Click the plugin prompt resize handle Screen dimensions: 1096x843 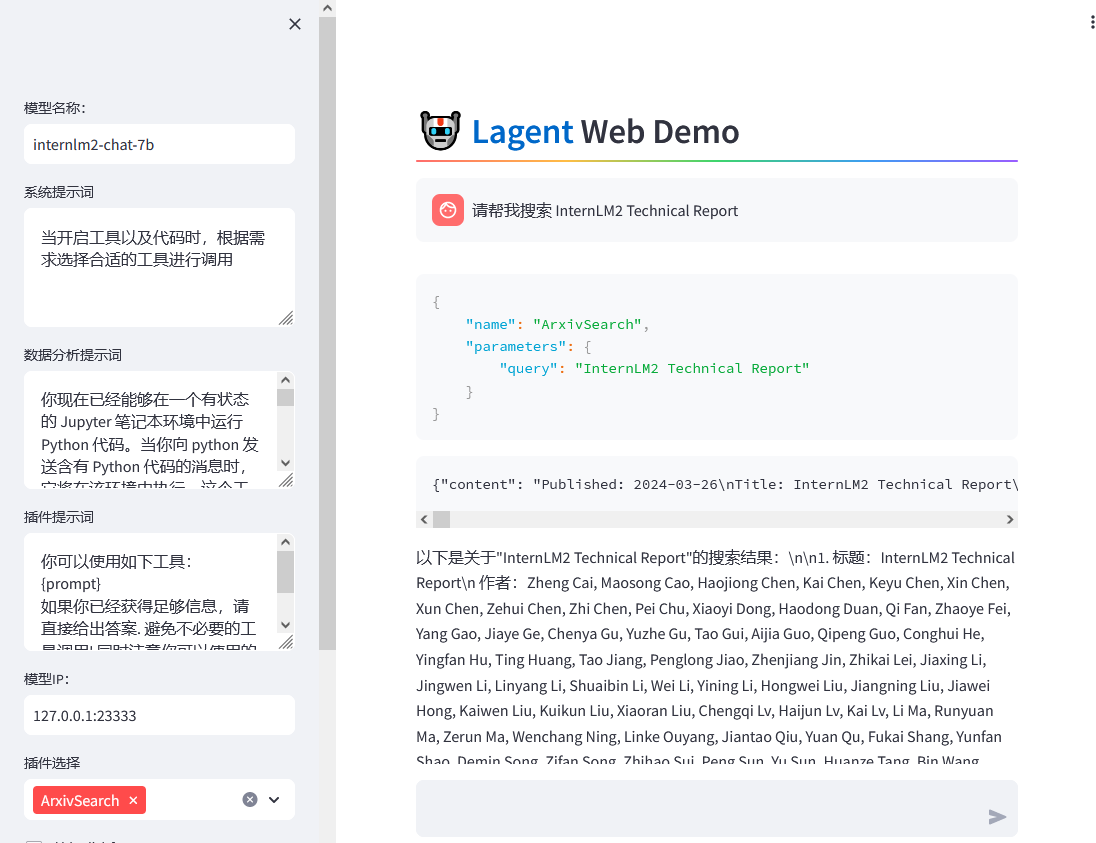click(x=286, y=642)
